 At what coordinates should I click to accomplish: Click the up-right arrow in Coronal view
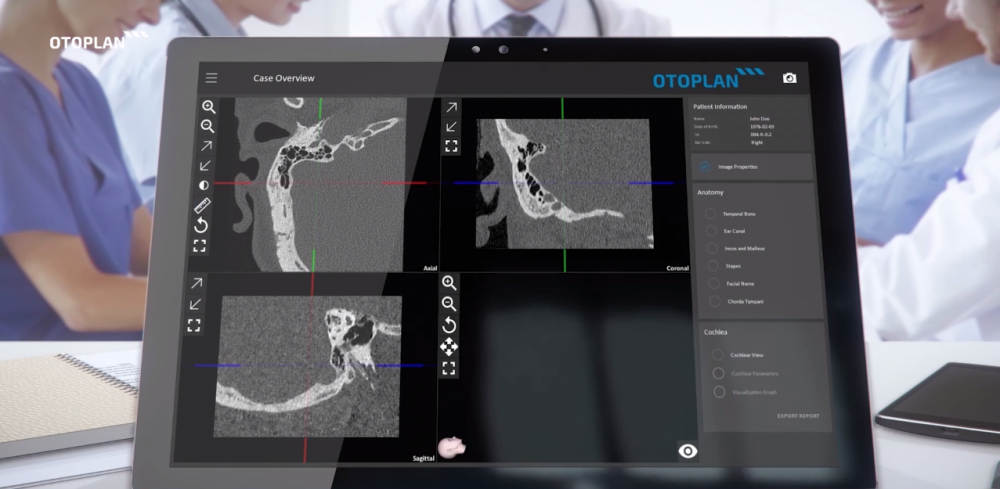click(452, 107)
